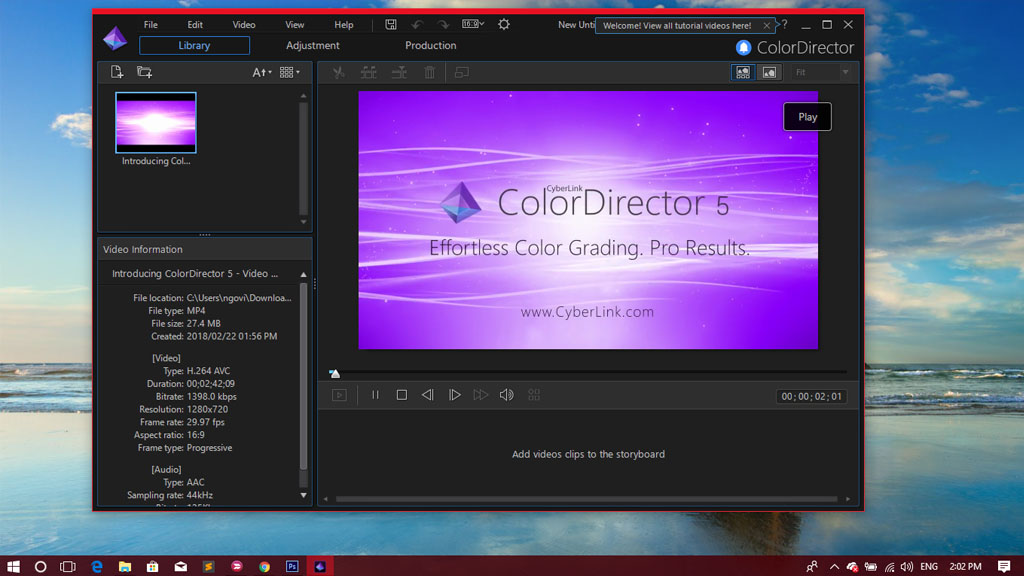Screen dimensions: 1024x576
Task: Open the sort by dropdown in library
Action: [x=261, y=72]
